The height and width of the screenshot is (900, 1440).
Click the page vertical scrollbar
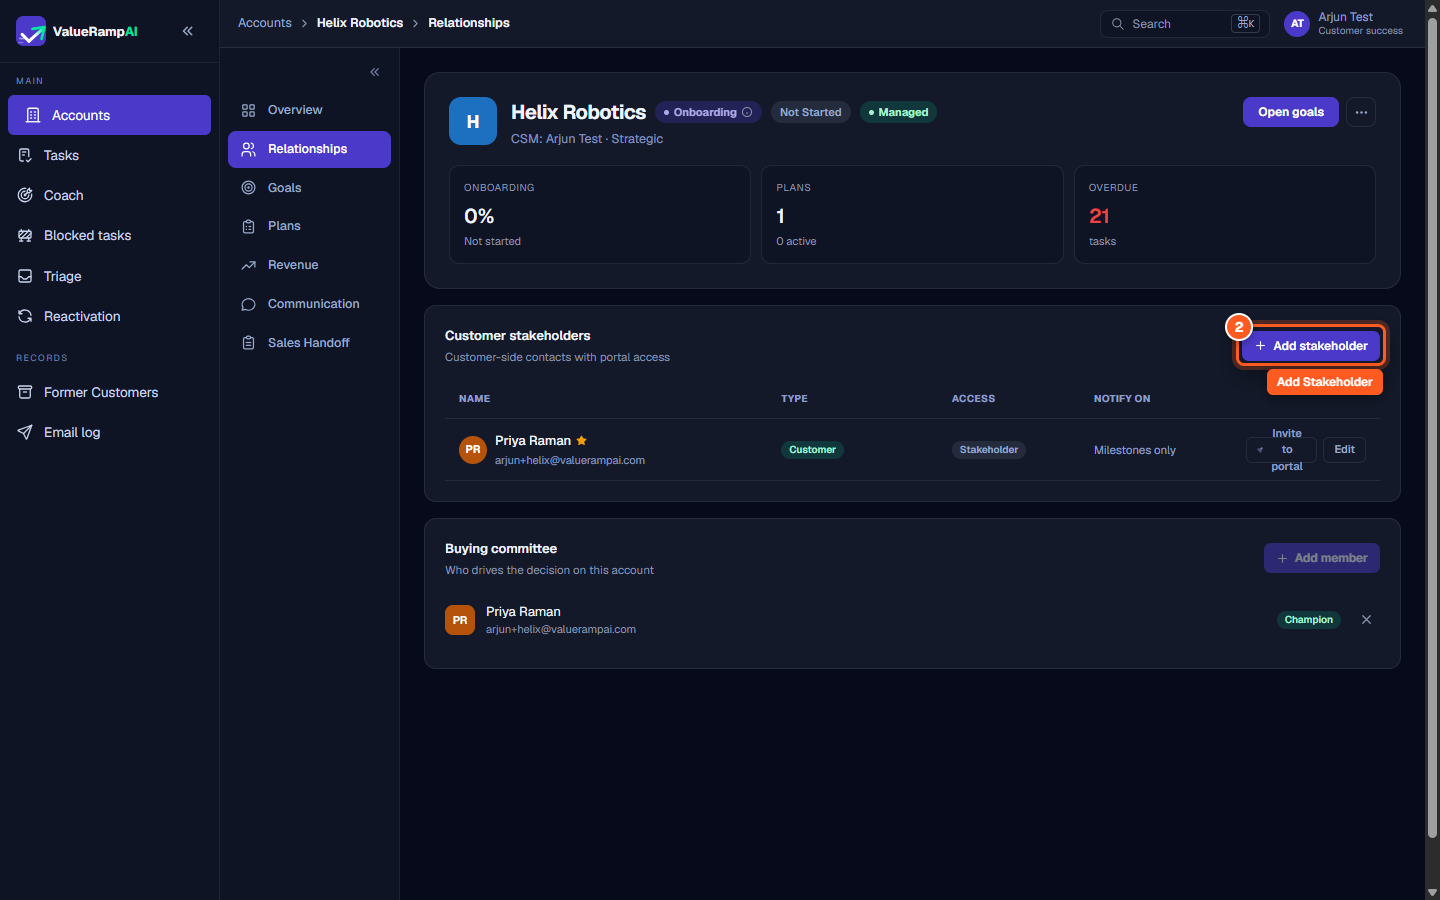(x=1432, y=430)
